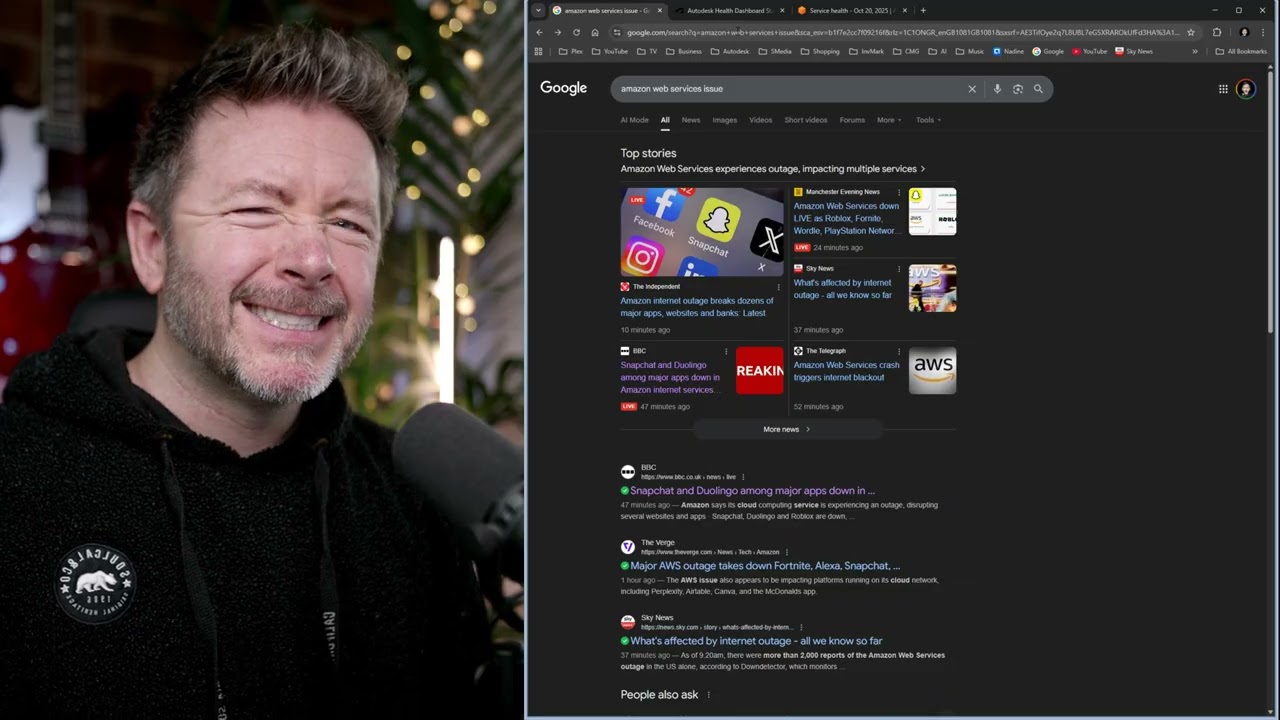Viewport: 1280px width, 720px height.
Task: Click inside the Google search field
Action: coord(780,89)
